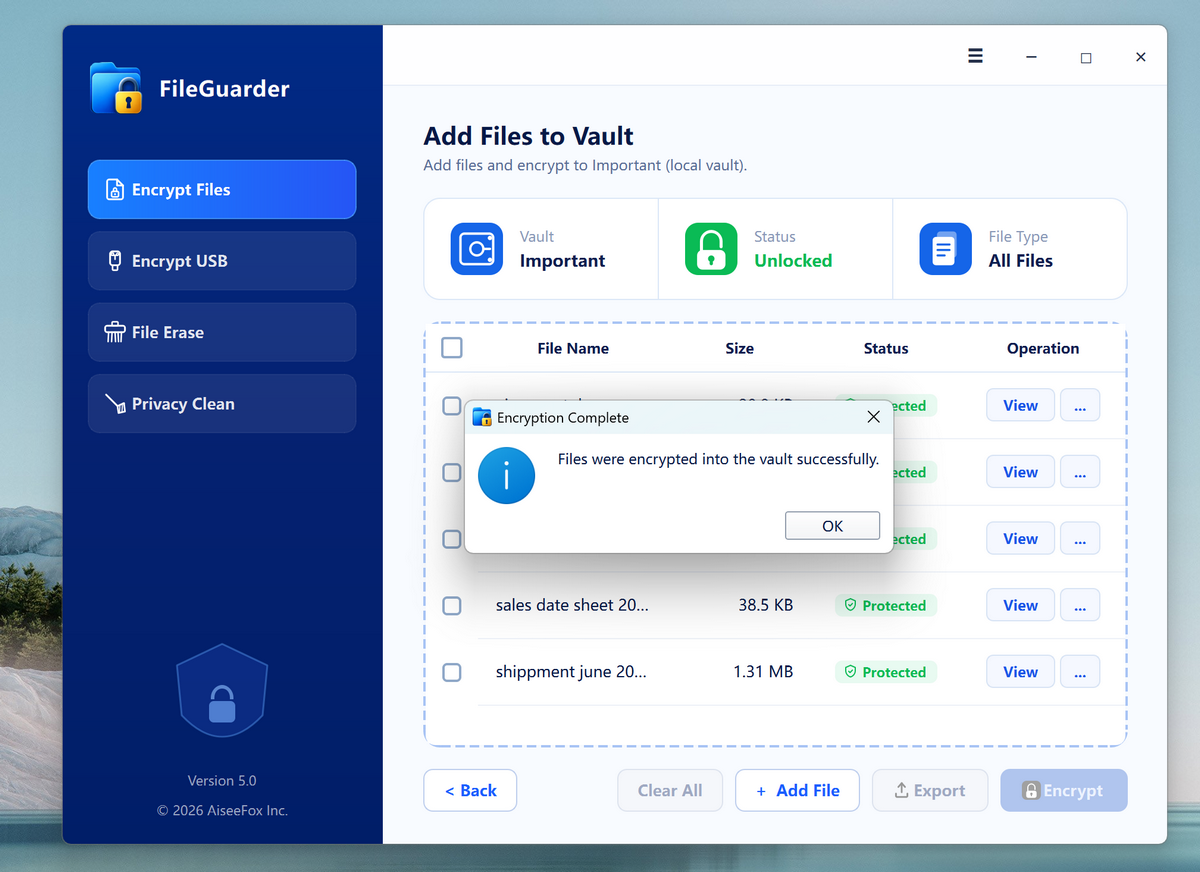1200x872 pixels.
Task: Click the 1.31 MB size value
Action: click(763, 672)
